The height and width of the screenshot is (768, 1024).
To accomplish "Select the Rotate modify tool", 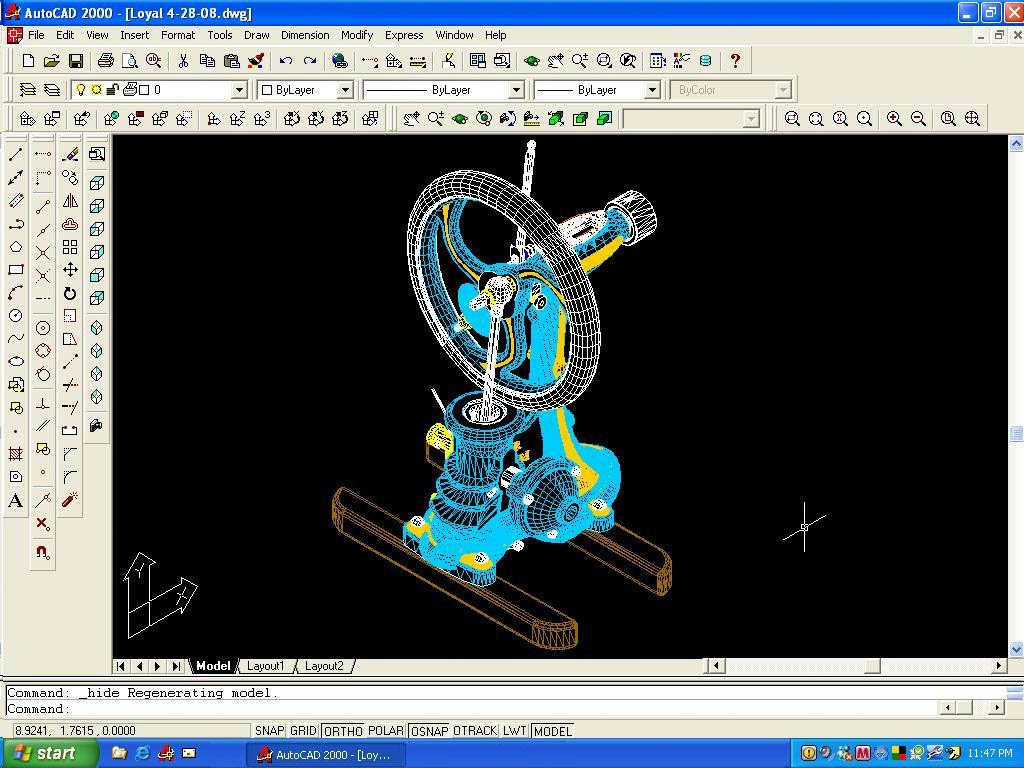I will coord(70,293).
